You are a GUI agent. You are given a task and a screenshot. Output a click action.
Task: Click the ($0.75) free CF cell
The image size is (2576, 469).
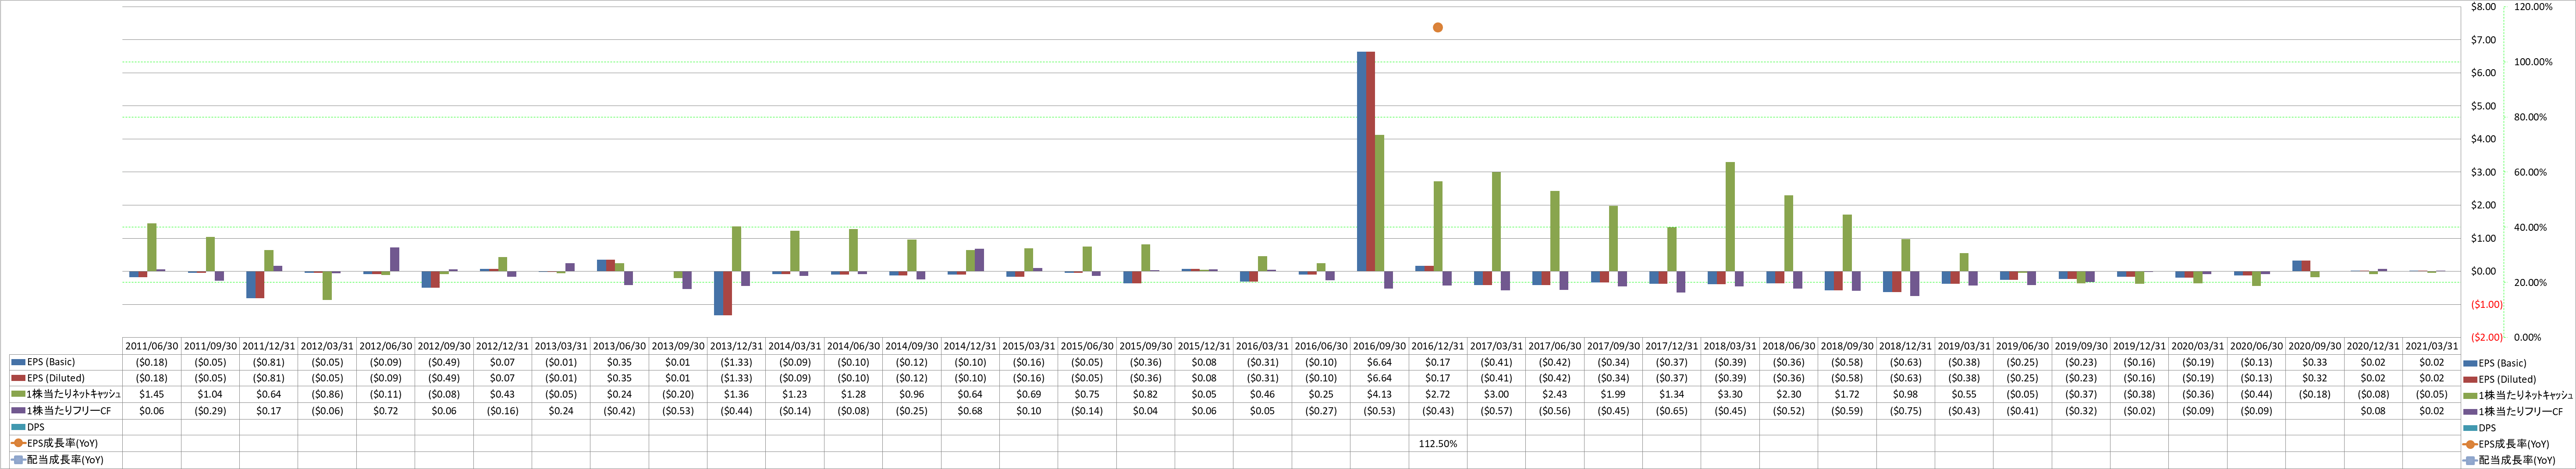[x=1905, y=411]
